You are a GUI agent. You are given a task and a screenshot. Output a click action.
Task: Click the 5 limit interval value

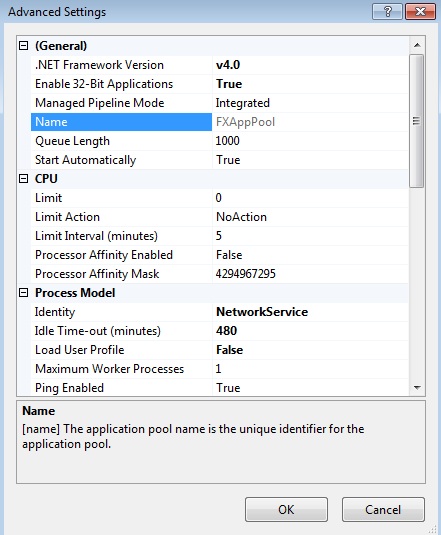point(219,236)
